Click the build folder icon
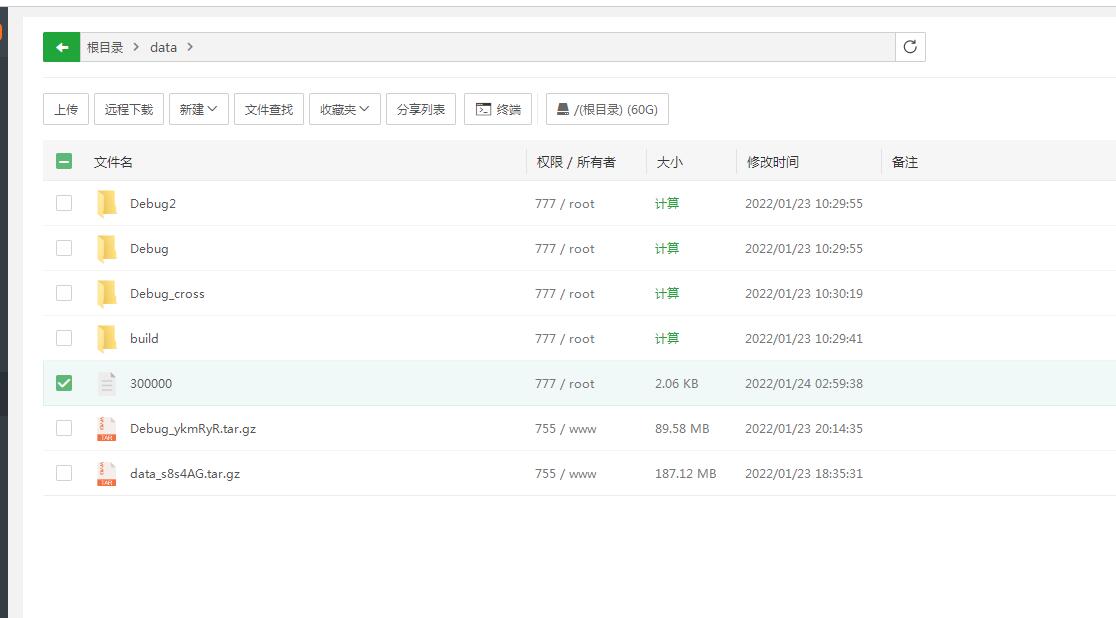Viewport: 1116px width, 618px height. (x=107, y=339)
